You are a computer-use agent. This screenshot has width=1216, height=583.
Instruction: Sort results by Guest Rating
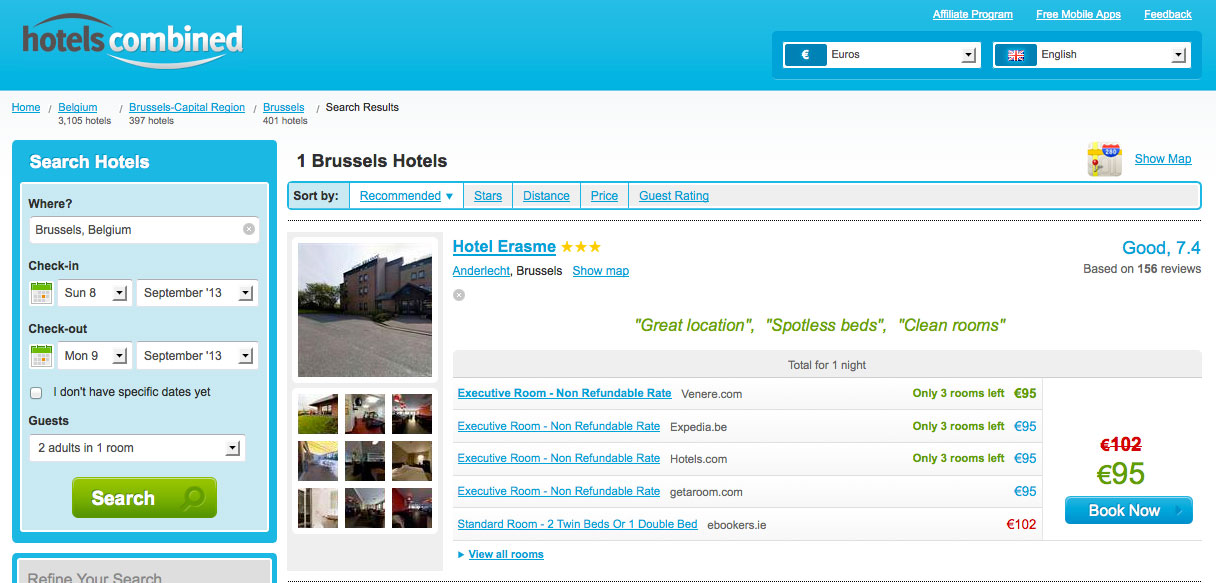674,196
